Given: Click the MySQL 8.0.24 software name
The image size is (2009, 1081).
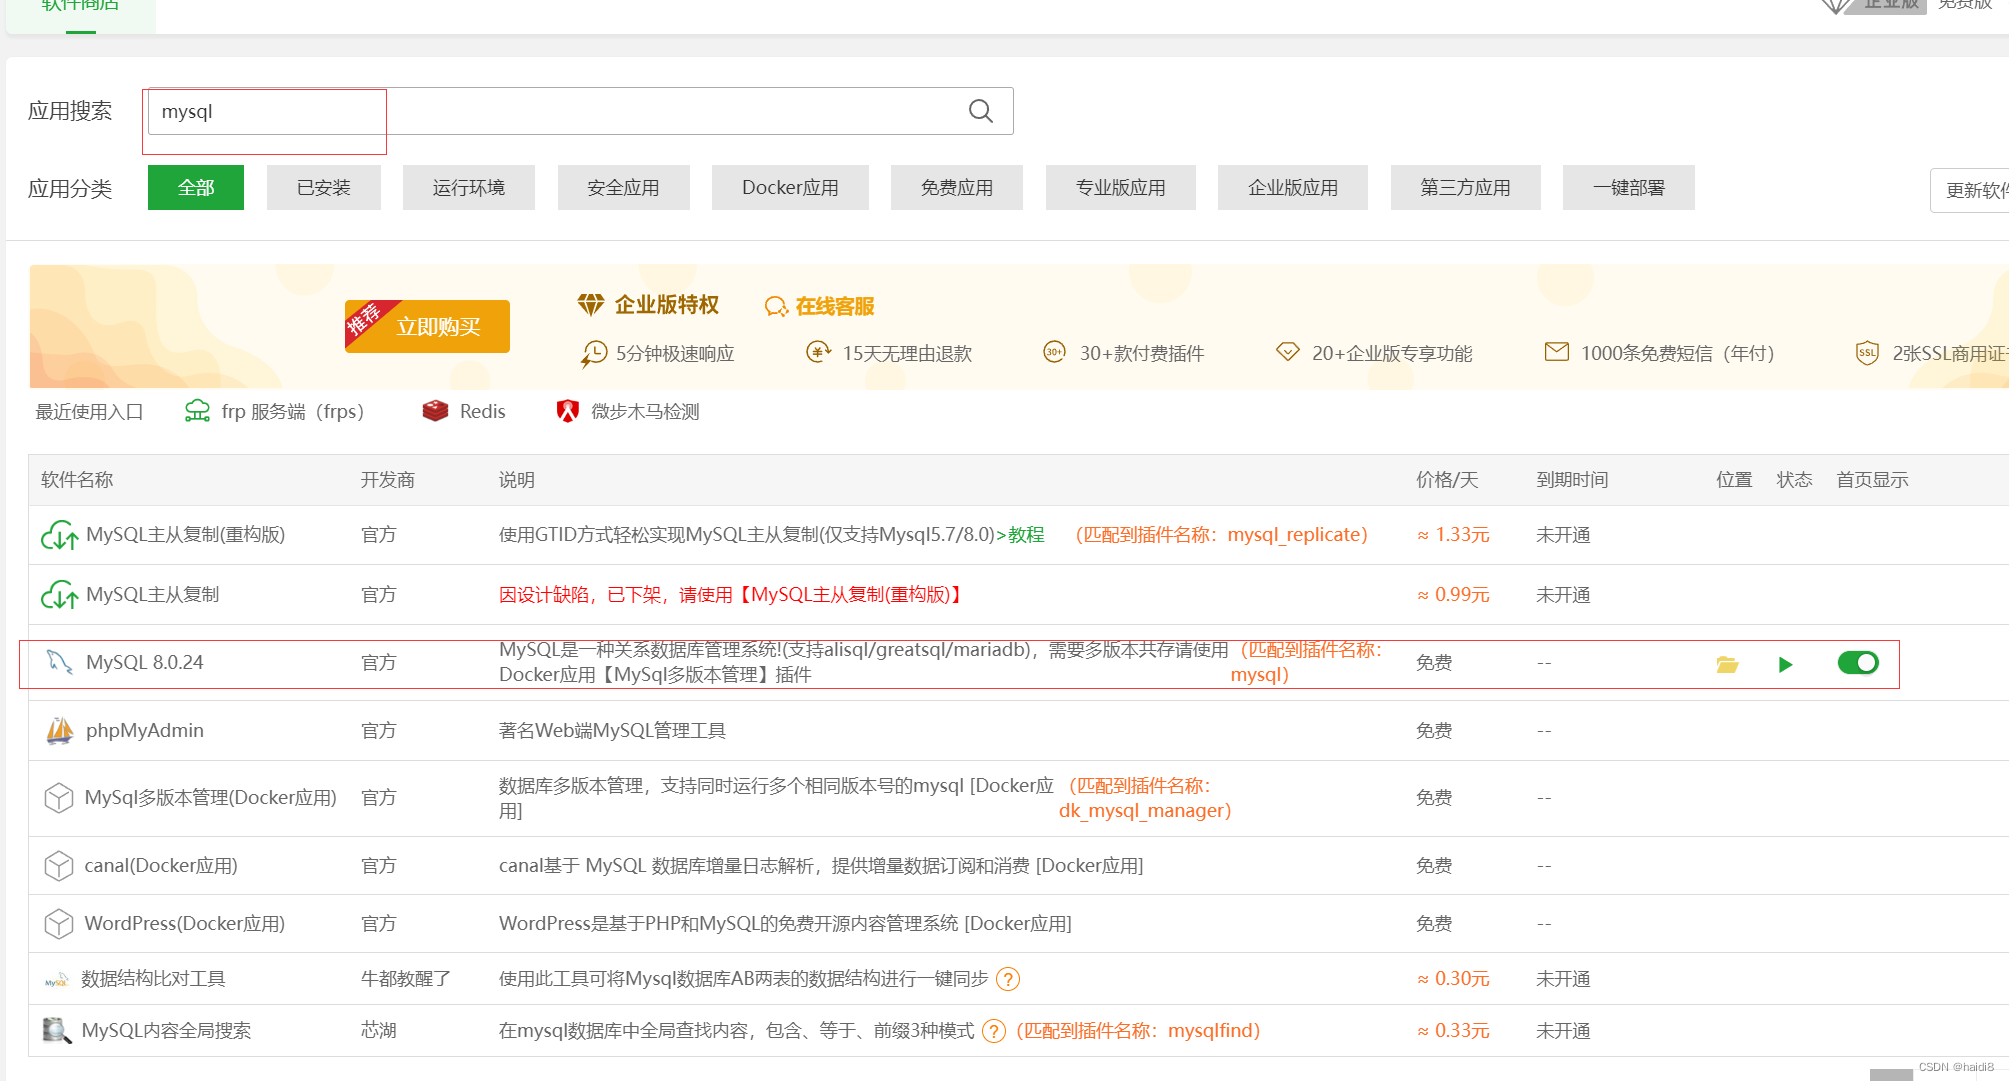Looking at the screenshot, I should tap(145, 662).
